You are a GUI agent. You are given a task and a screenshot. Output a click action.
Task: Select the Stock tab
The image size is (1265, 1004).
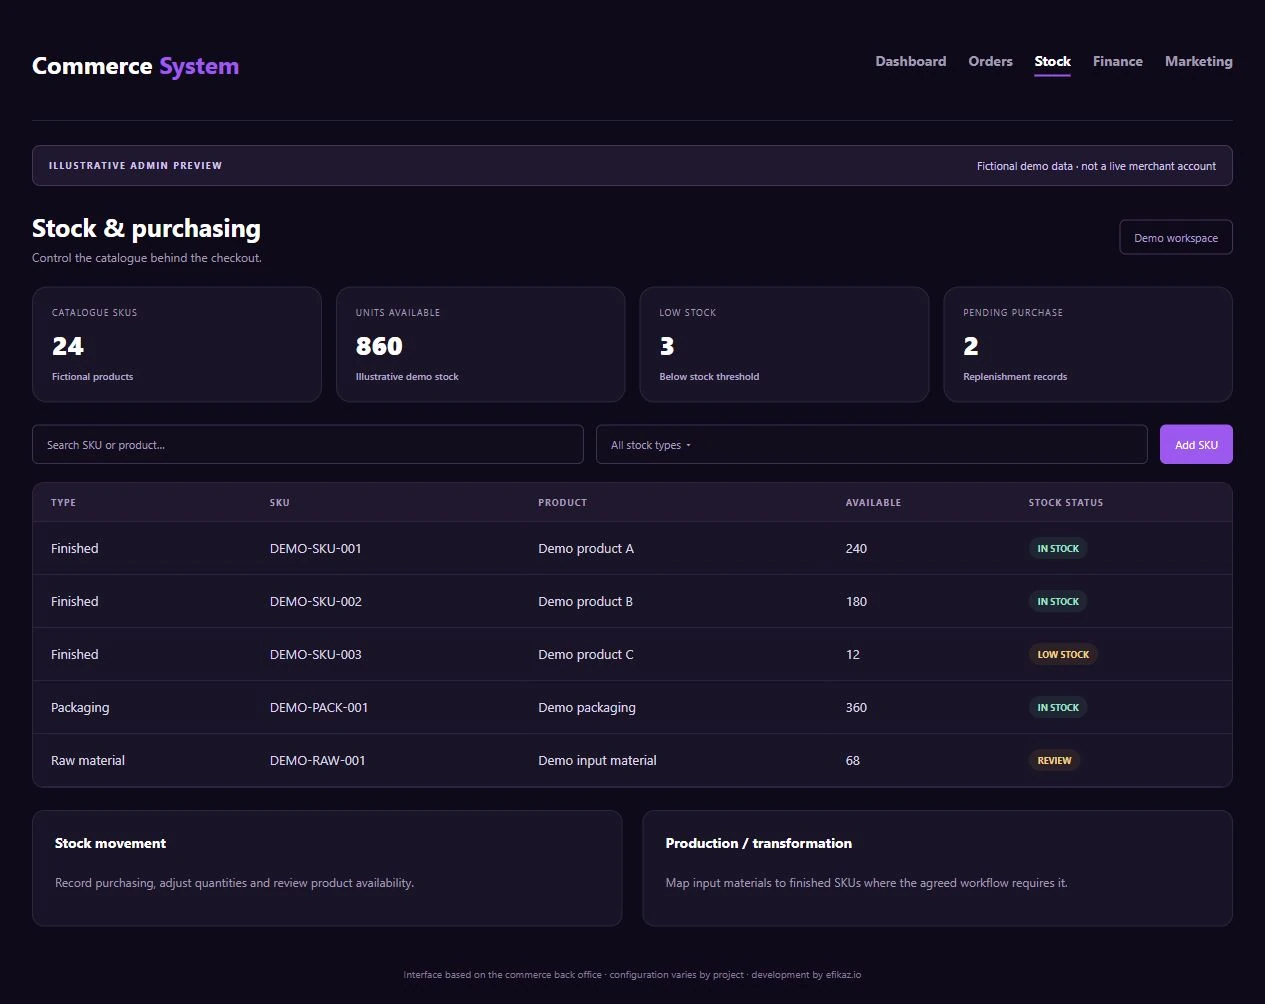[1052, 61]
